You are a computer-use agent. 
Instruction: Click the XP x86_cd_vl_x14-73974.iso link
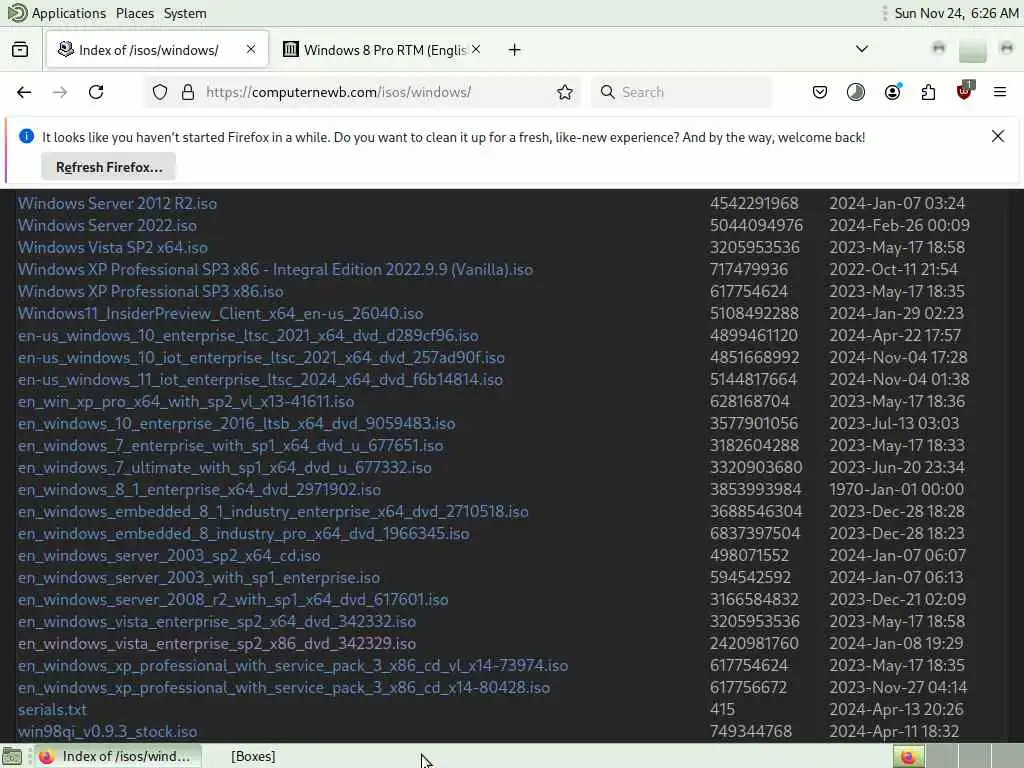coord(293,665)
